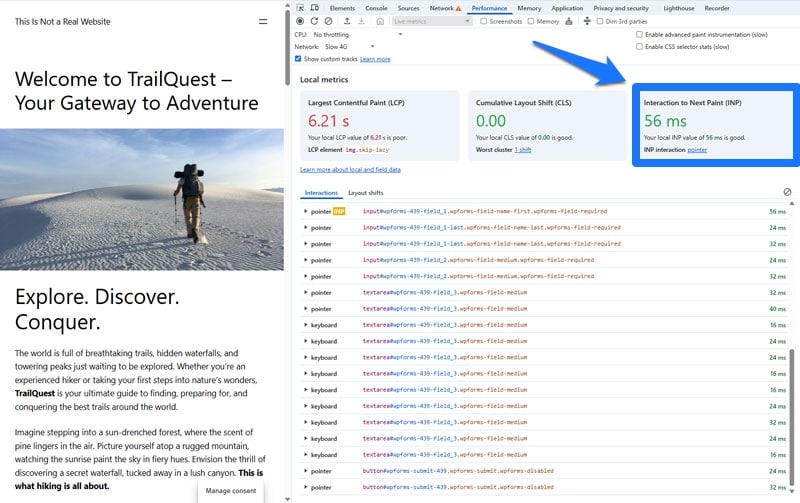This screenshot has width=800, height=503.
Task: Expand the last pointer button wpforms-submit row
Action: click(306, 487)
